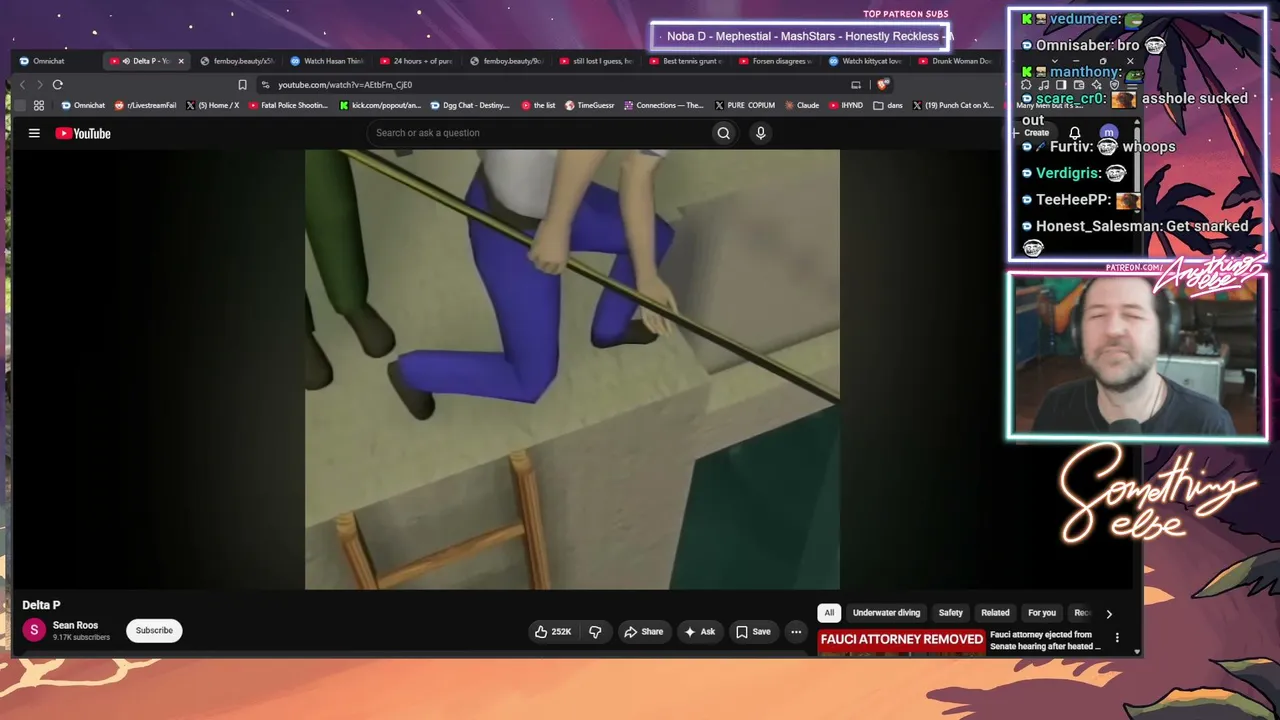The width and height of the screenshot is (1280, 720).
Task: Click the YouTube search magnifier button
Action: click(x=724, y=133)
